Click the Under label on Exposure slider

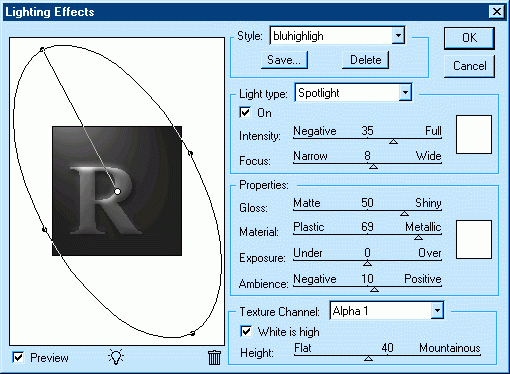[308, 253]
